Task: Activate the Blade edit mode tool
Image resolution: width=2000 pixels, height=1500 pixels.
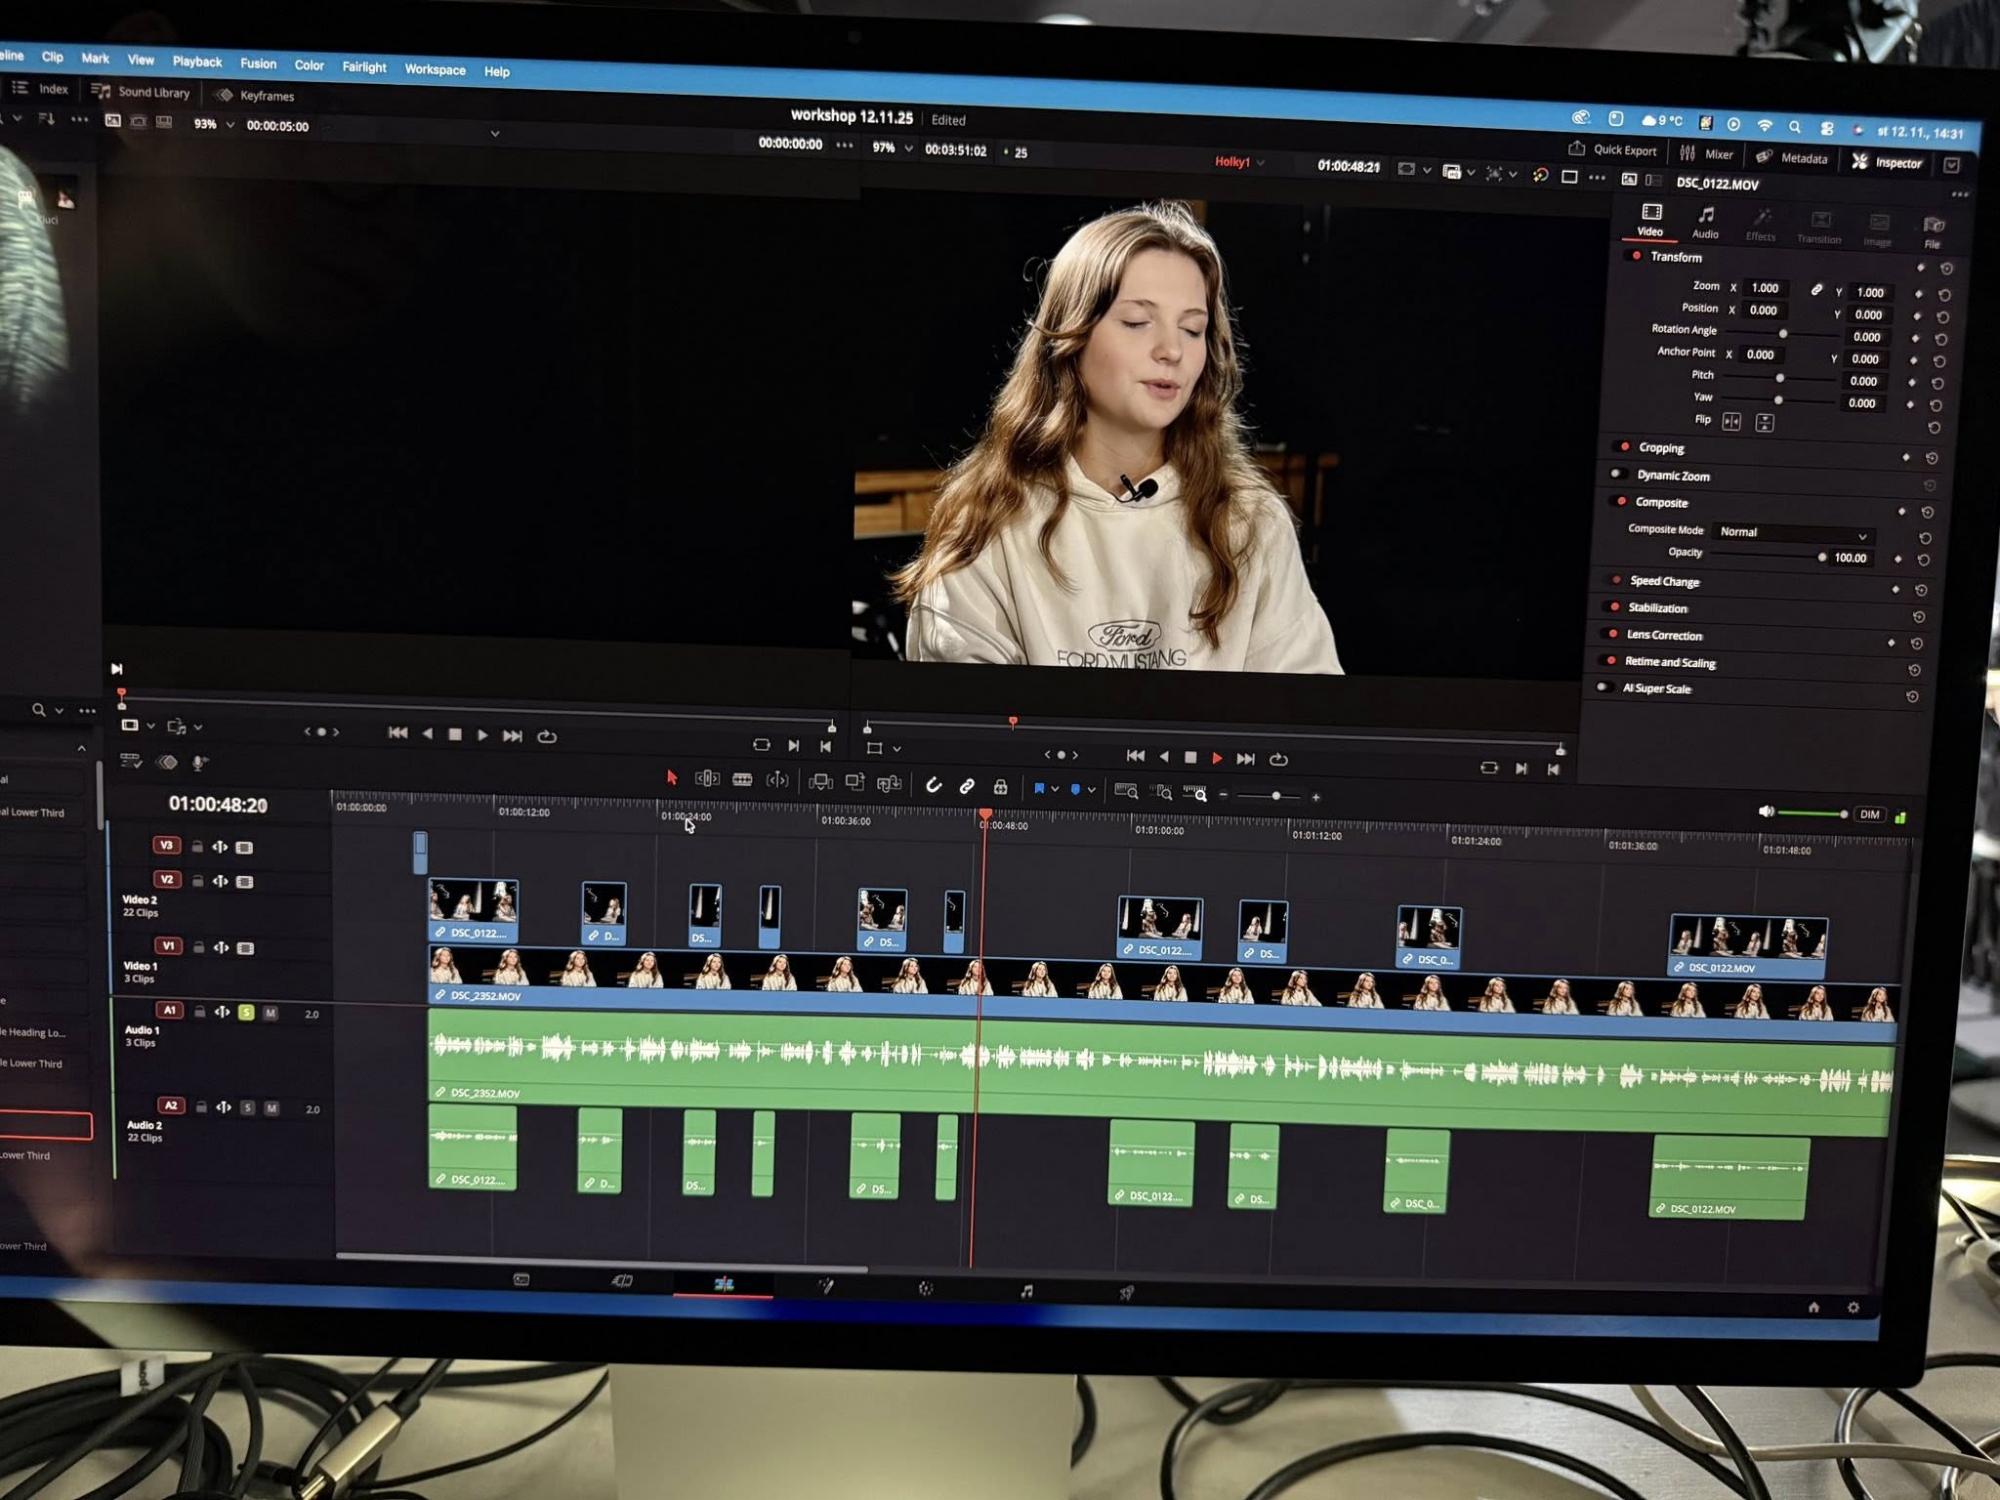Action: click(742, 780)
